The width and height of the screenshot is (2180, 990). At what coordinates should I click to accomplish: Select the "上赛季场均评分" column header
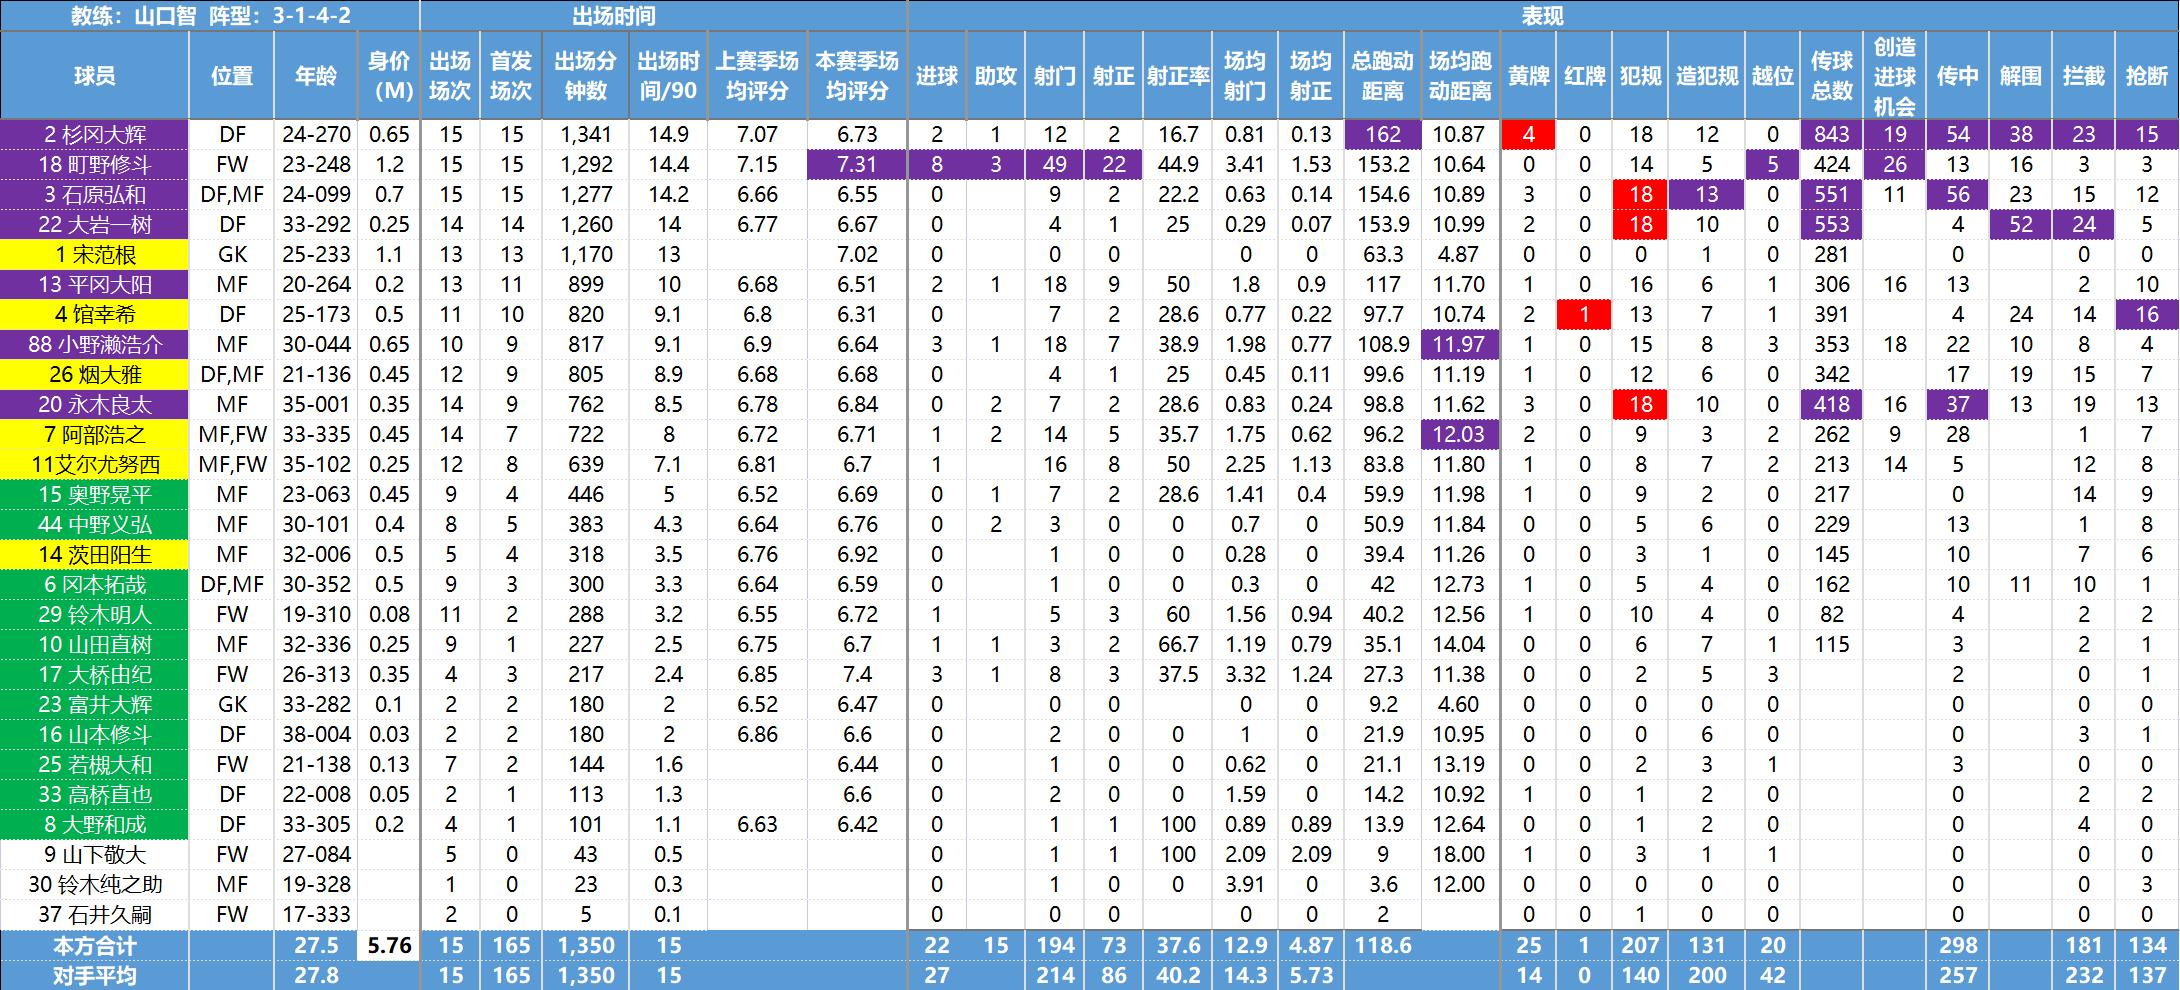coord(757,75)
